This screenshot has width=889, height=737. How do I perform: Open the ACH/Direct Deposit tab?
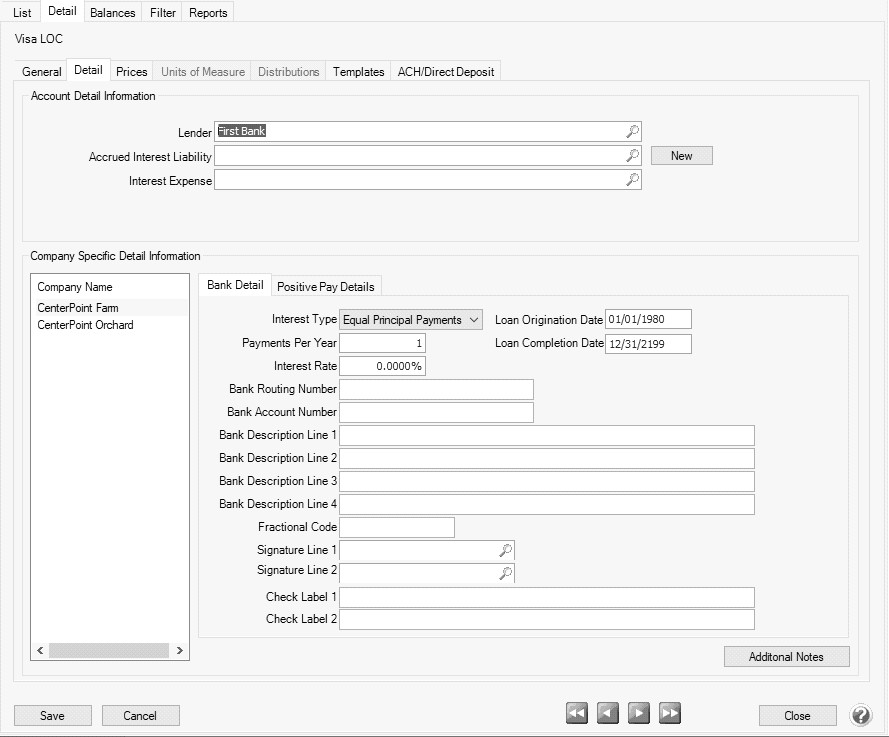pyautogui.click(x=445, y=72)
